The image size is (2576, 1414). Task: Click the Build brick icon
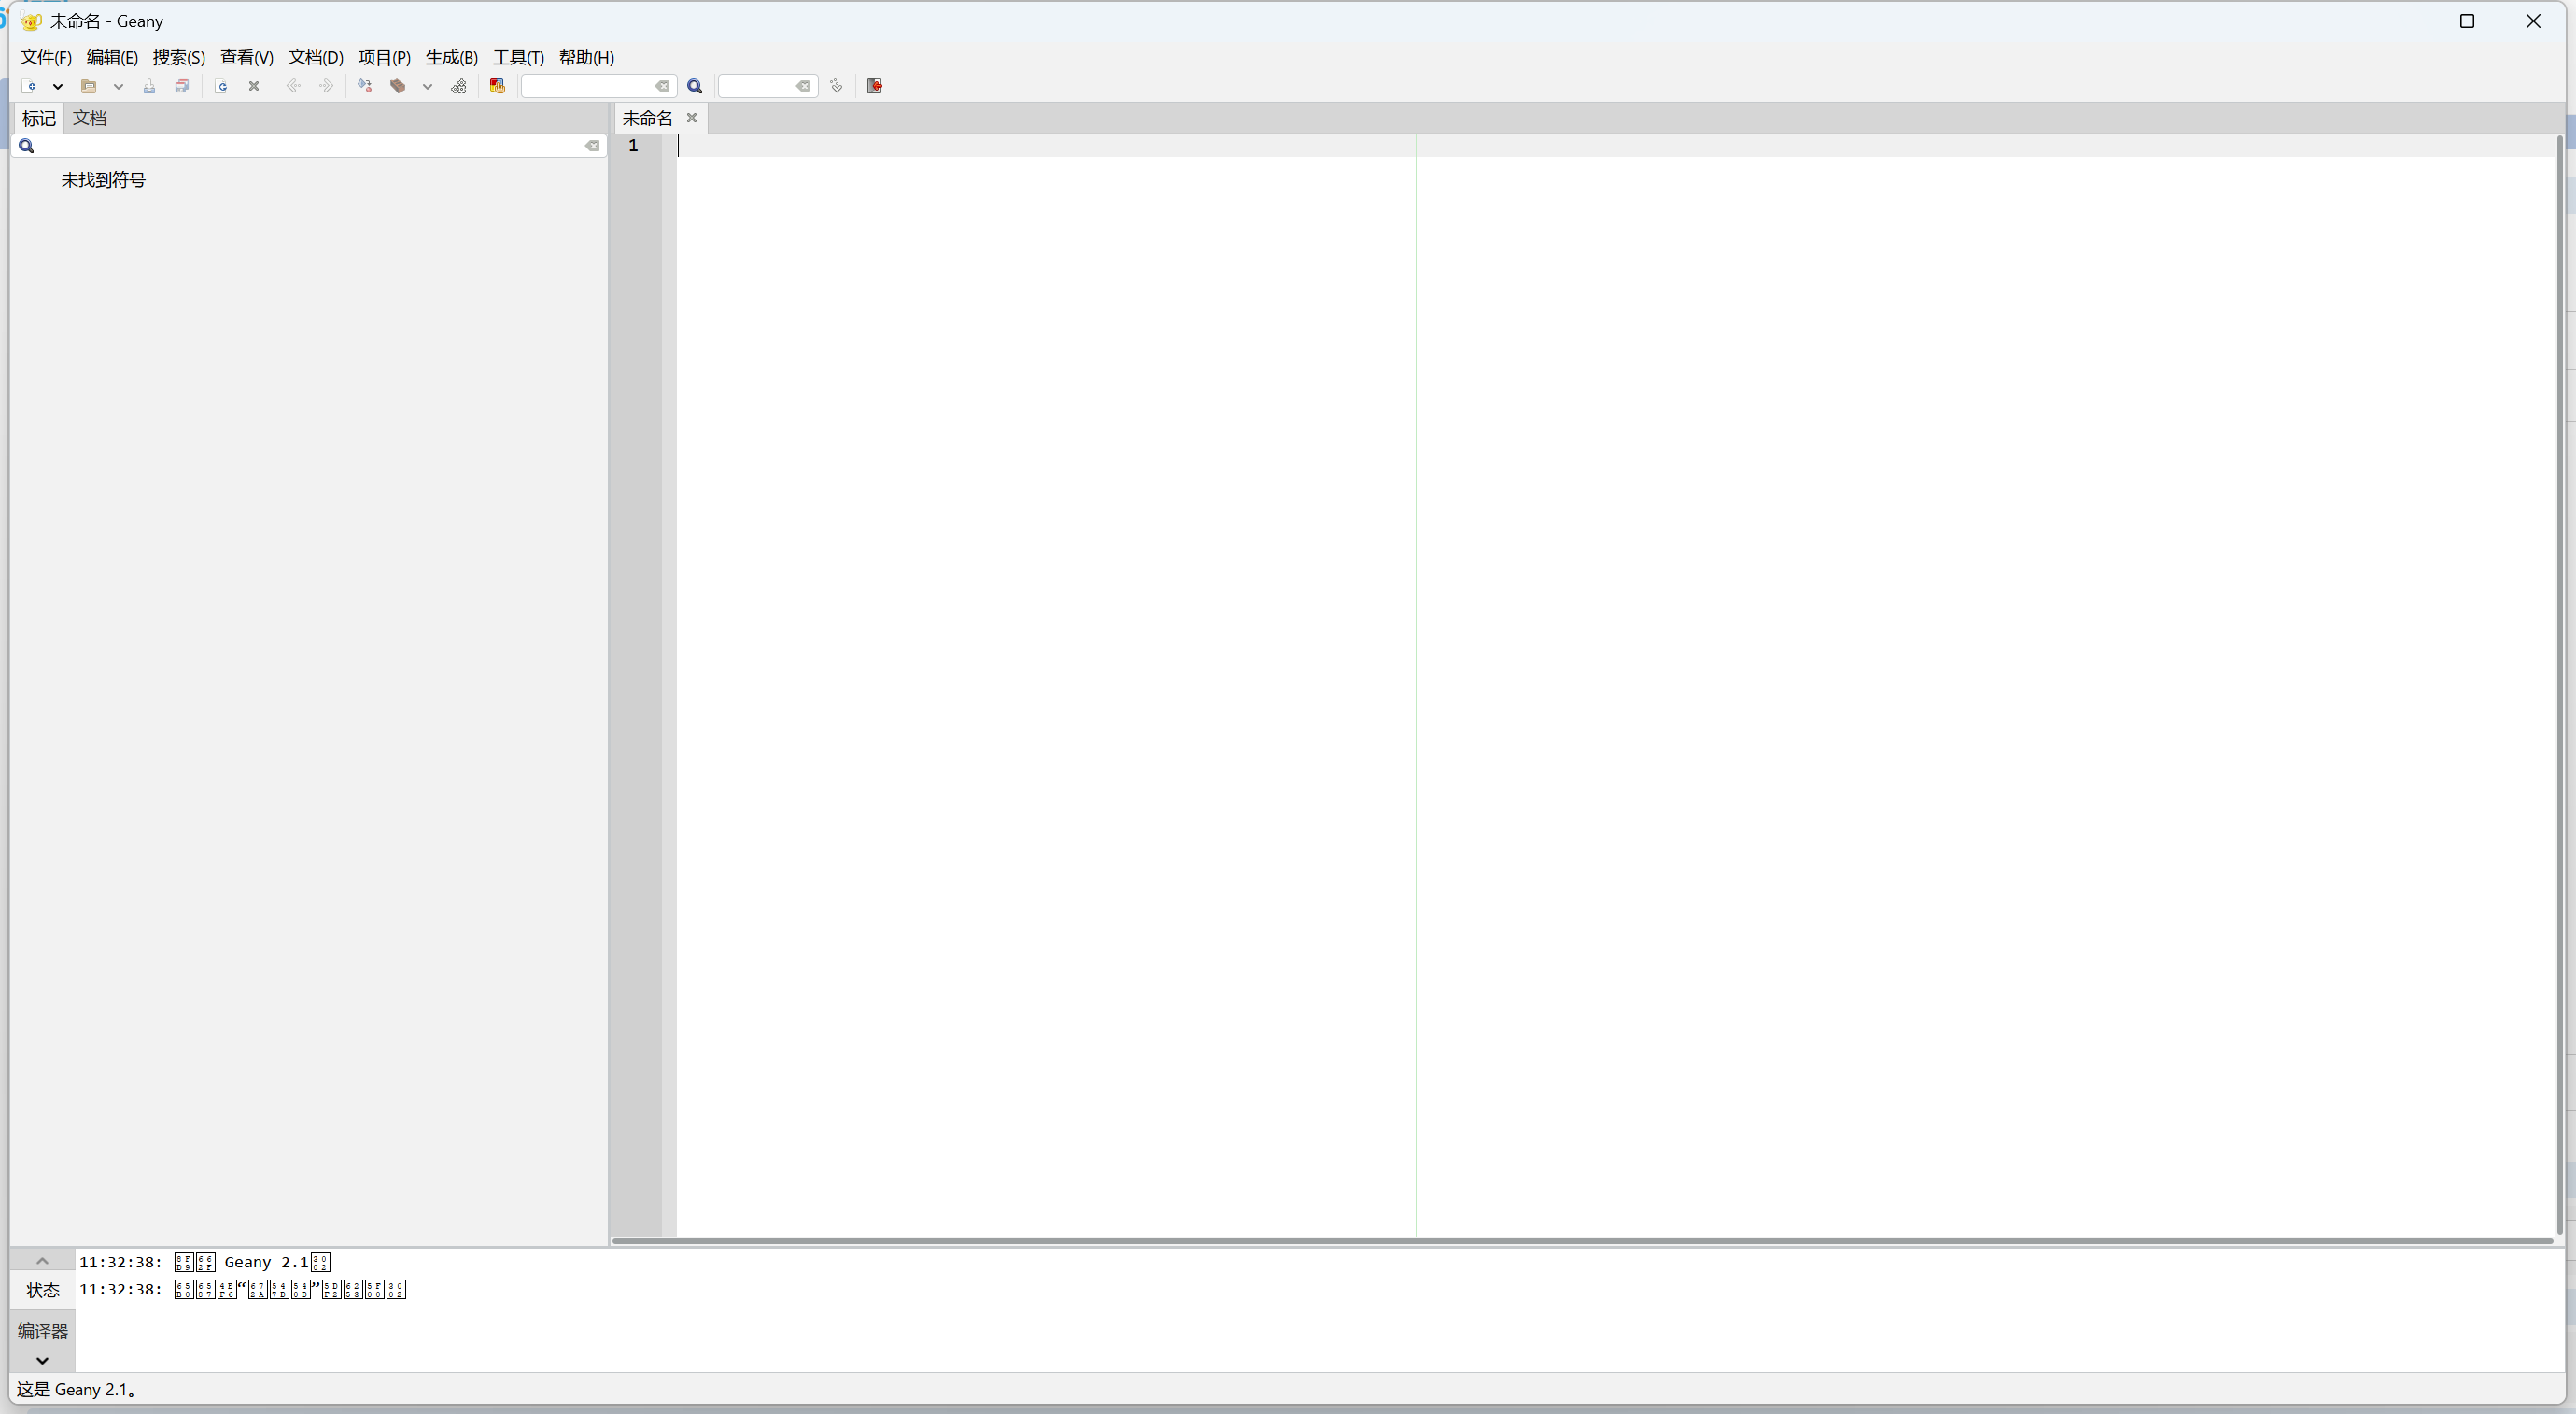click(x=398, y=86)
